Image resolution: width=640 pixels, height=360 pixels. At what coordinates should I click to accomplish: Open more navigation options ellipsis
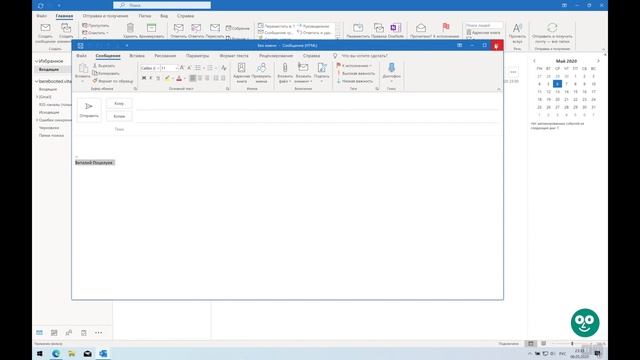tap(98, 333)
